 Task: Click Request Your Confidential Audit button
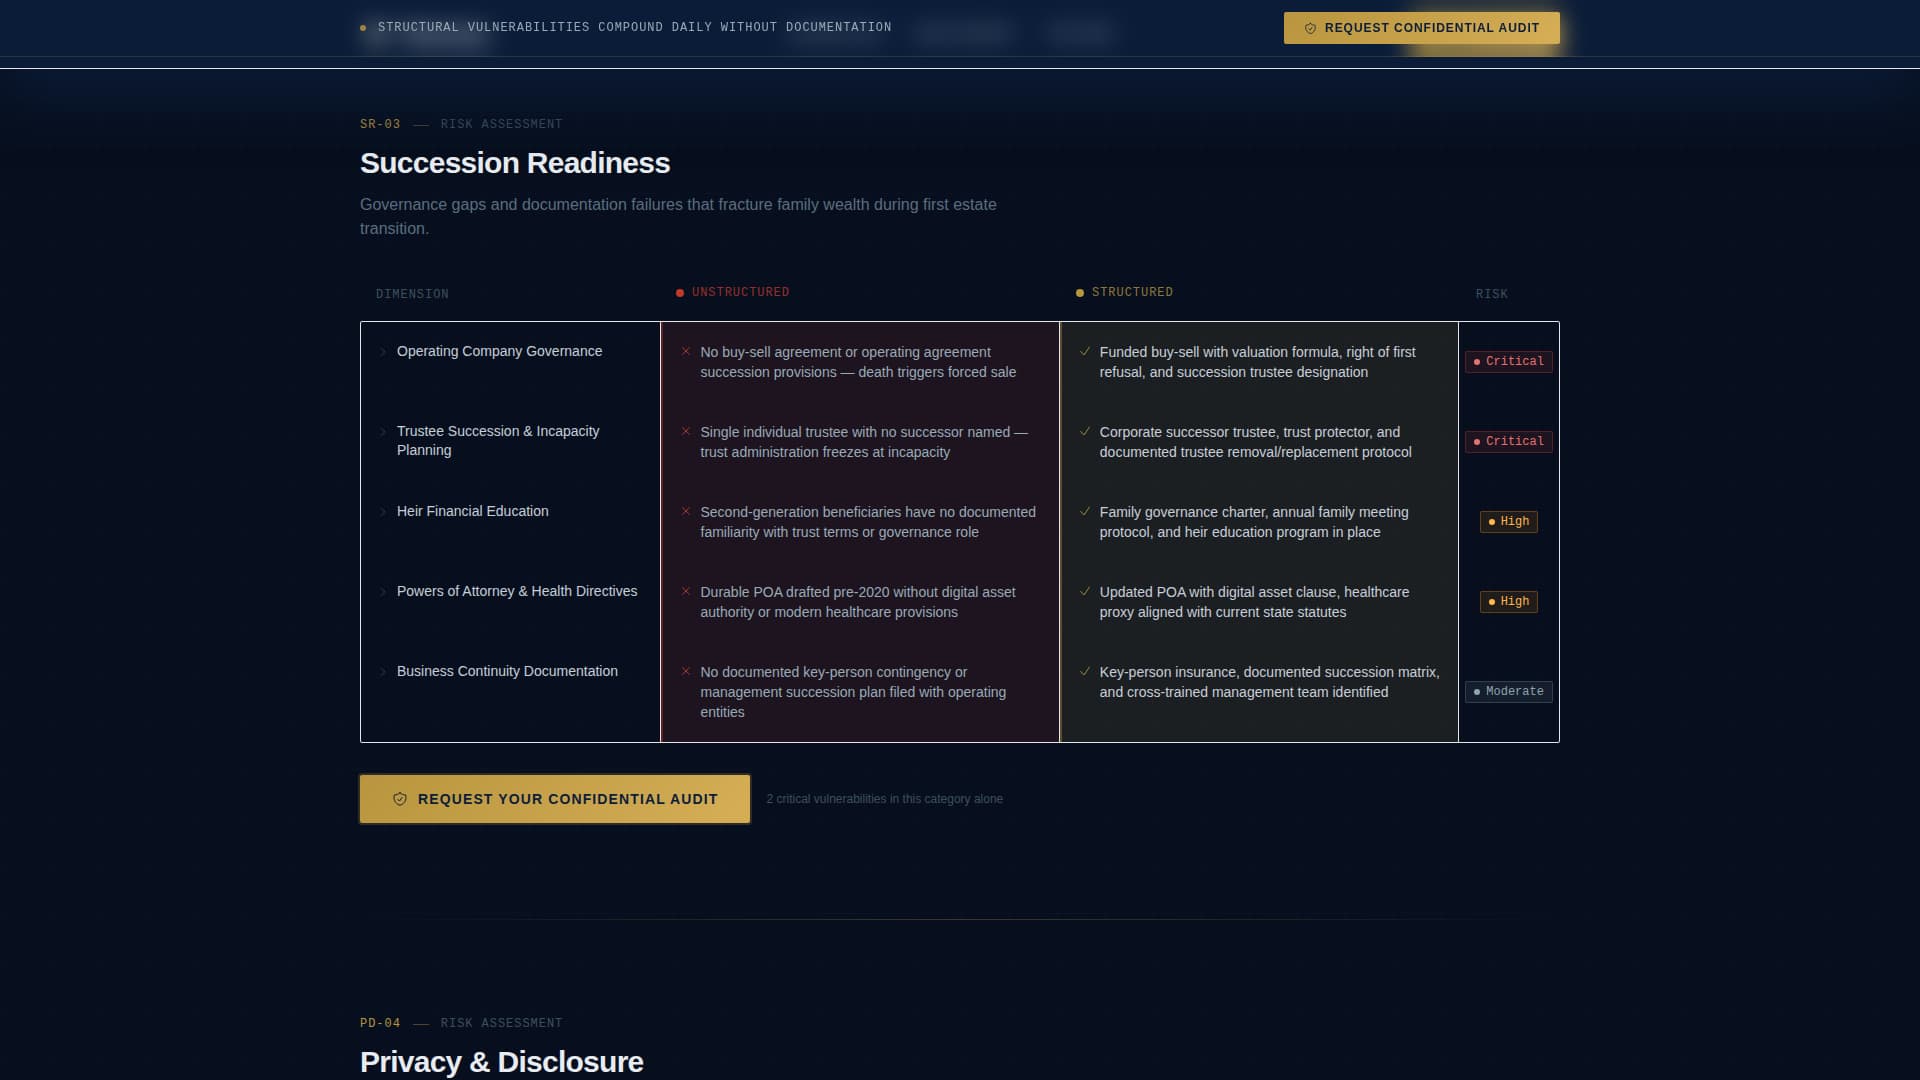(x=555, y=799)
